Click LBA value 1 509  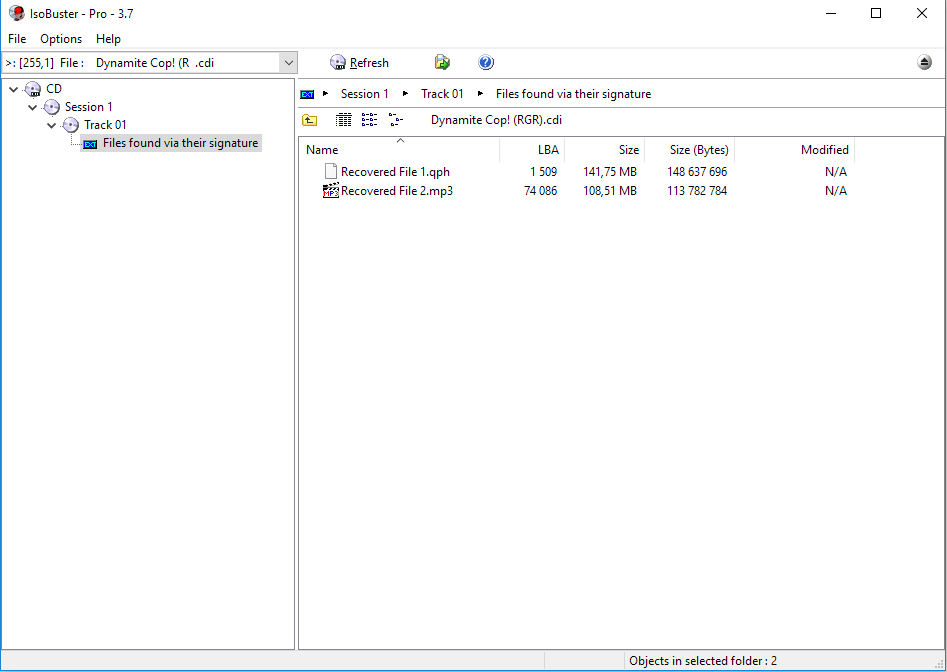[x=543, y=172]
